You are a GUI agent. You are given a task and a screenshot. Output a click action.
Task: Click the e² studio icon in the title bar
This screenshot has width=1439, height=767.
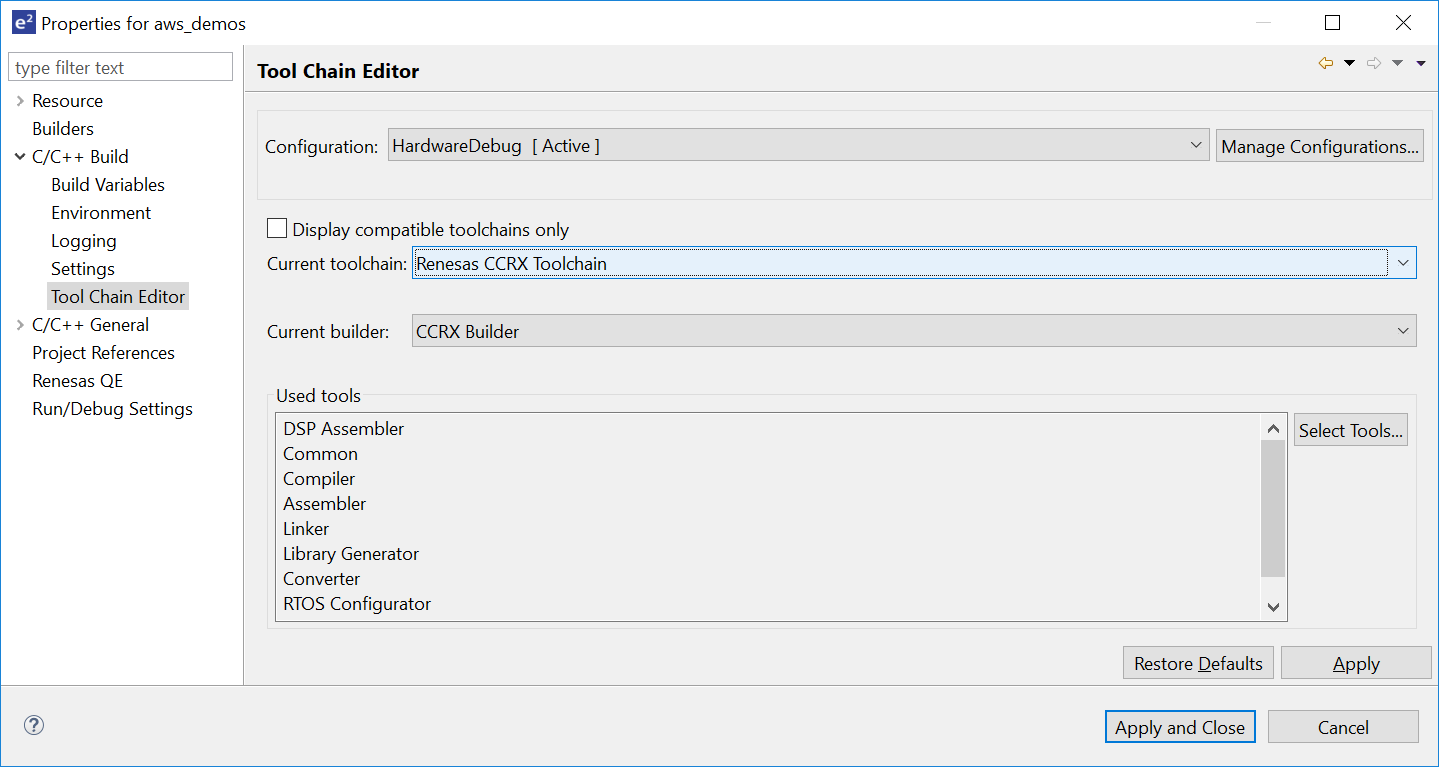point(23,22)
